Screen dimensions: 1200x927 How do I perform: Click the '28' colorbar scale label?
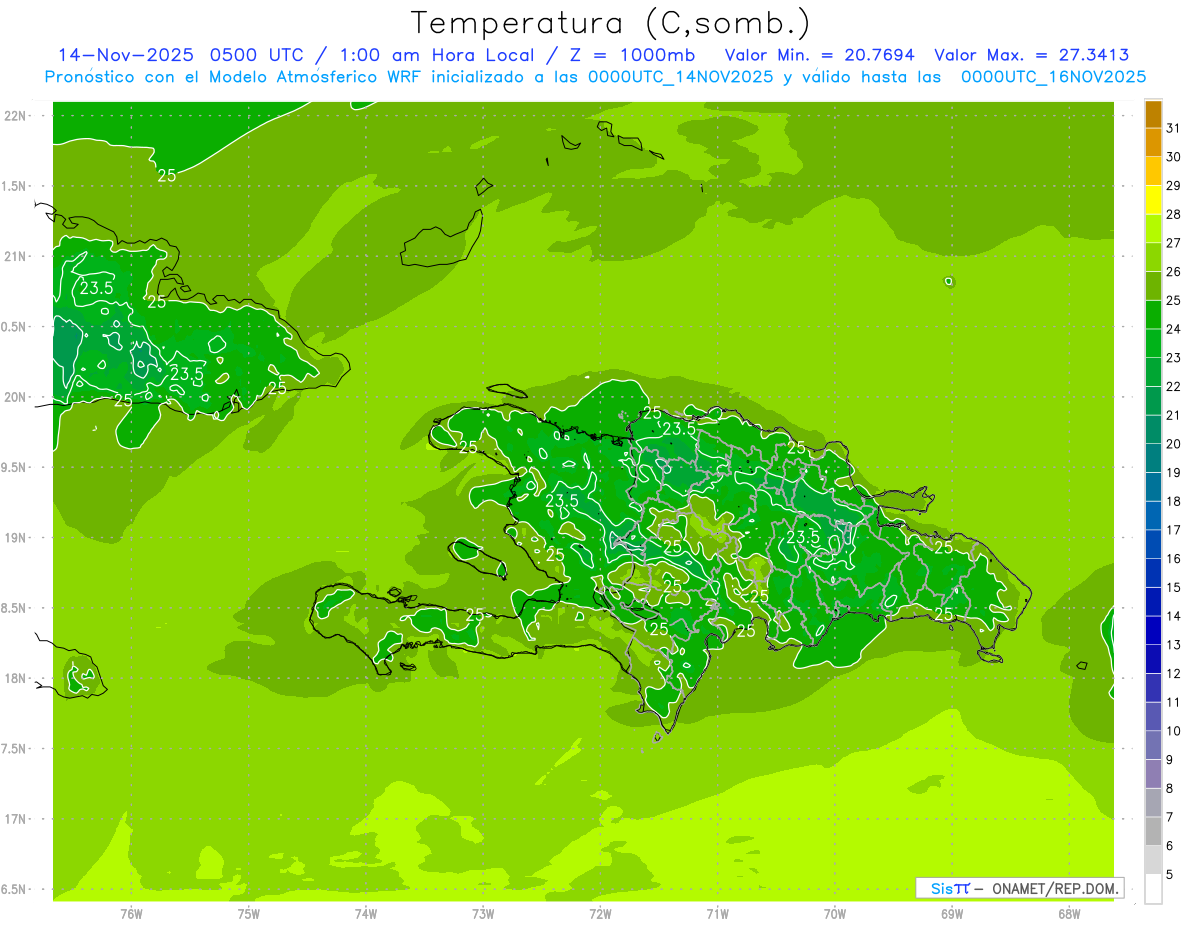pos(1174,214)
